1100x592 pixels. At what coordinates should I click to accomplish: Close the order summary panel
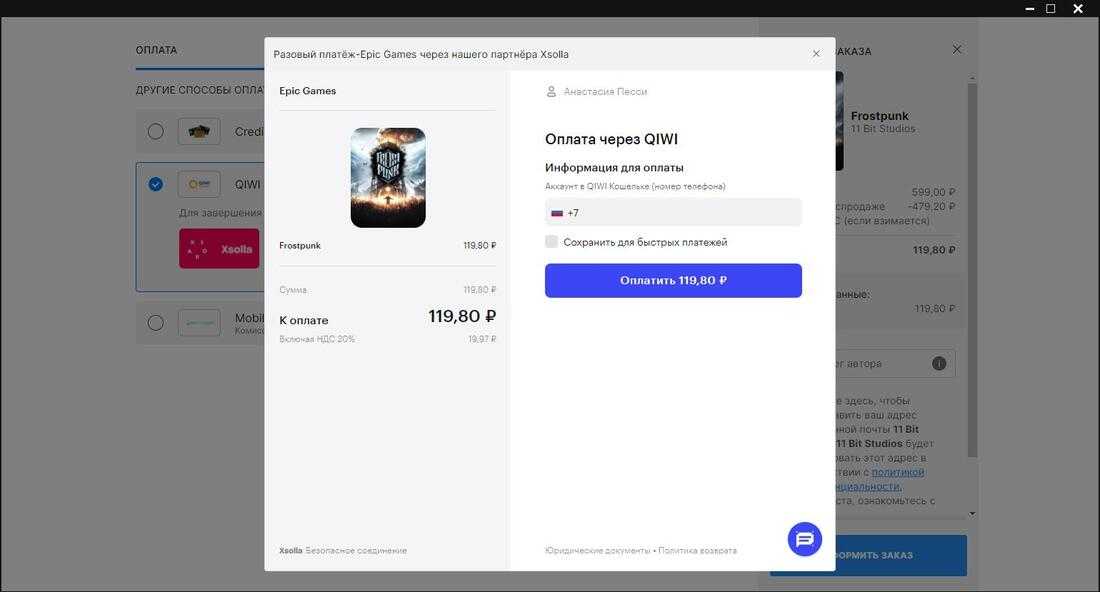957,50
